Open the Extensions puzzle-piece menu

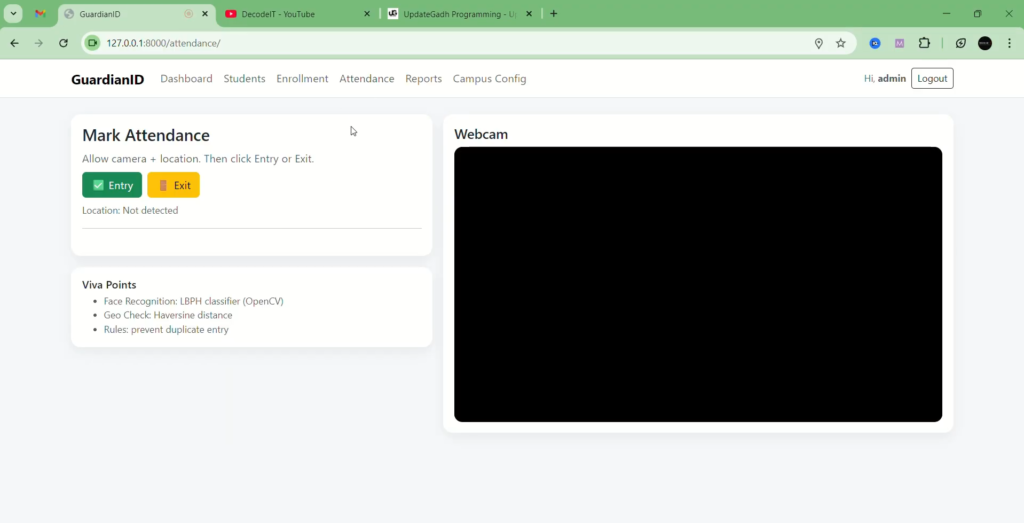(x=924, y=43)
